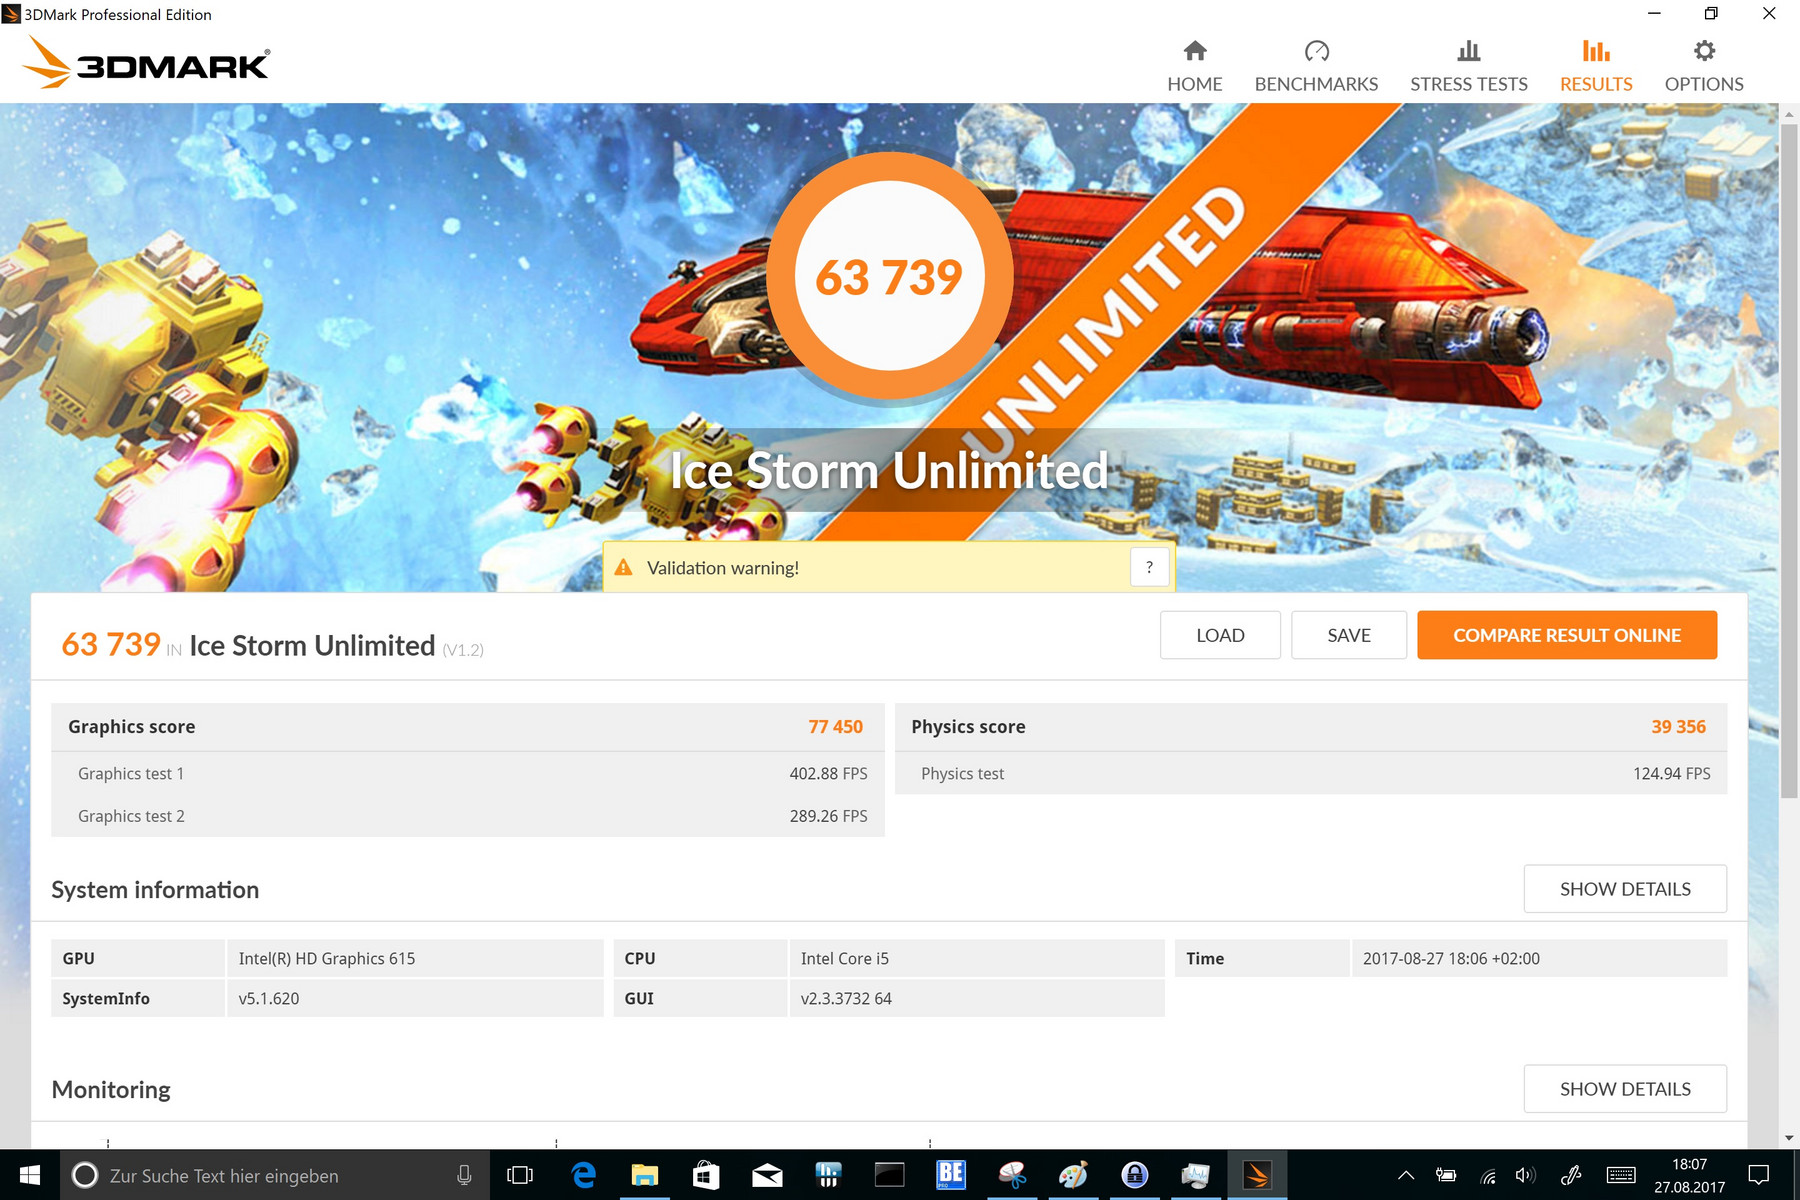Show details for System information
The height and width of the screenshot is (1200, 1800).
pos(1625,889)
